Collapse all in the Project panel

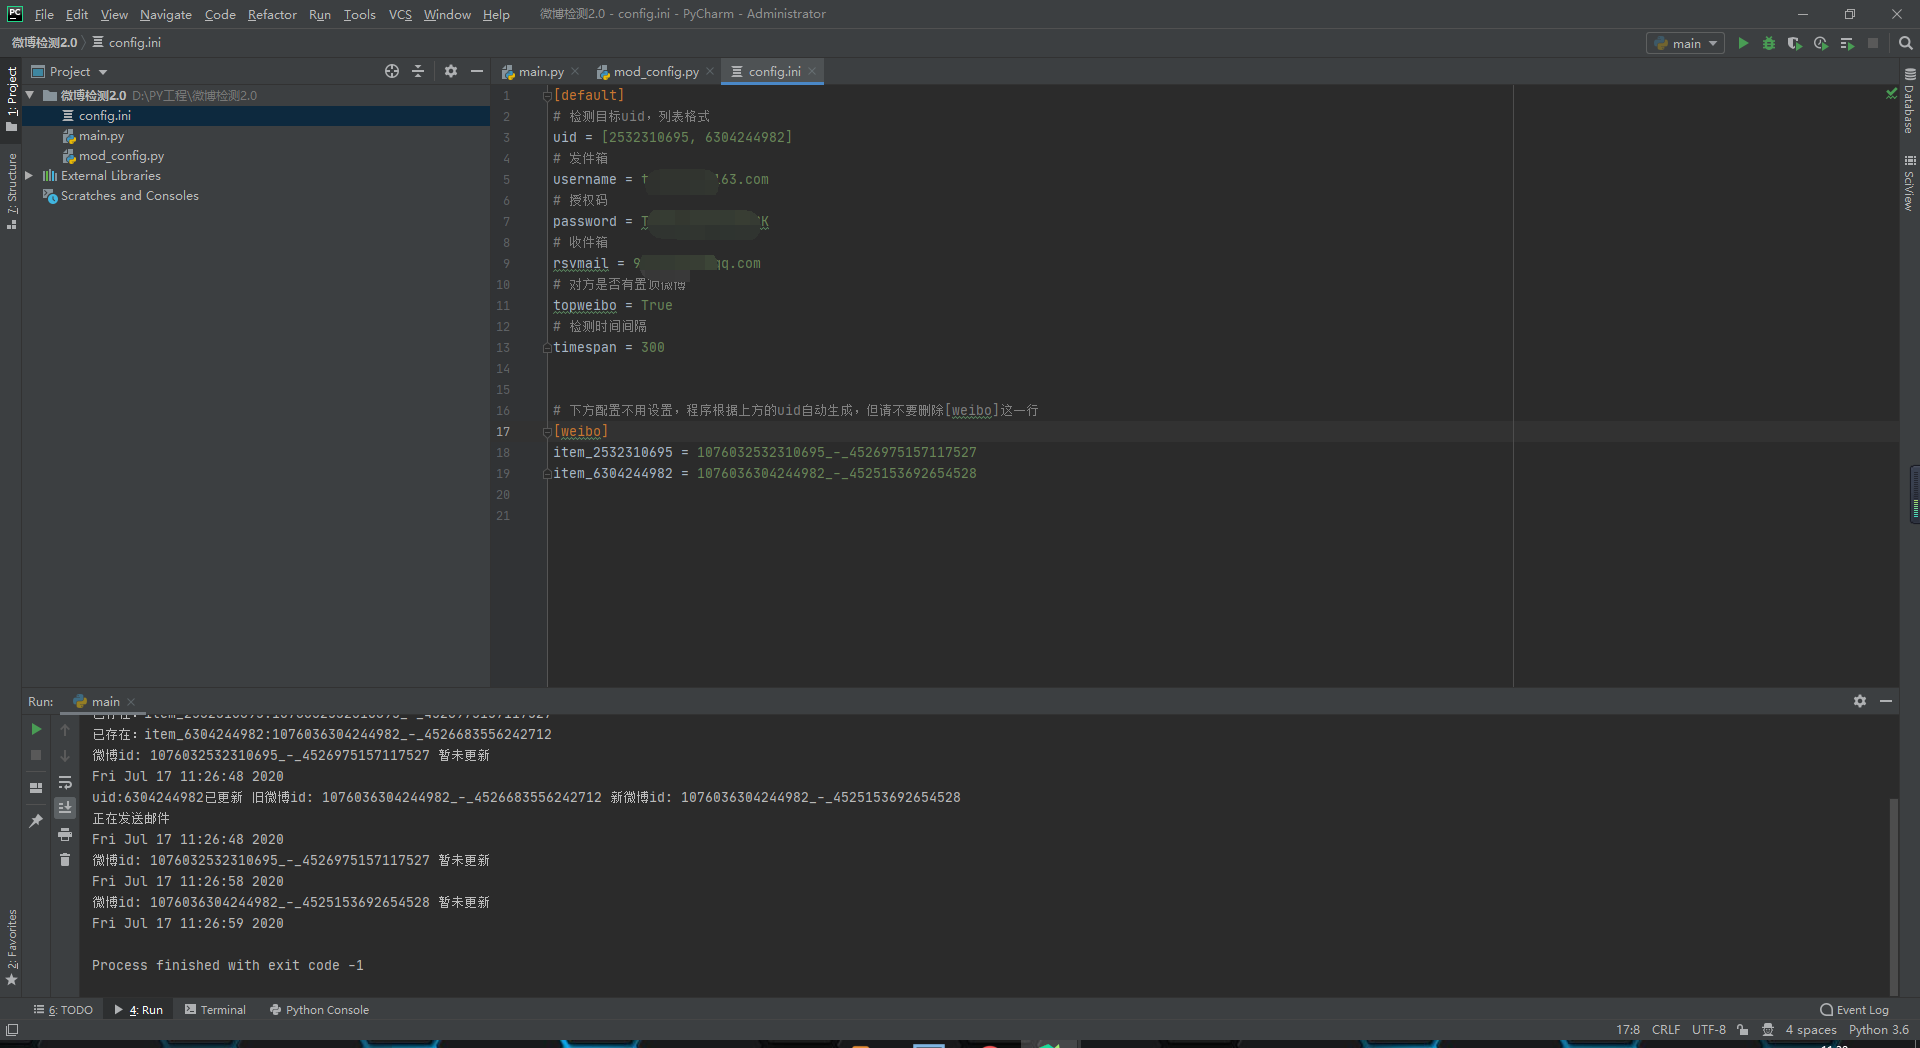point(418,71)
